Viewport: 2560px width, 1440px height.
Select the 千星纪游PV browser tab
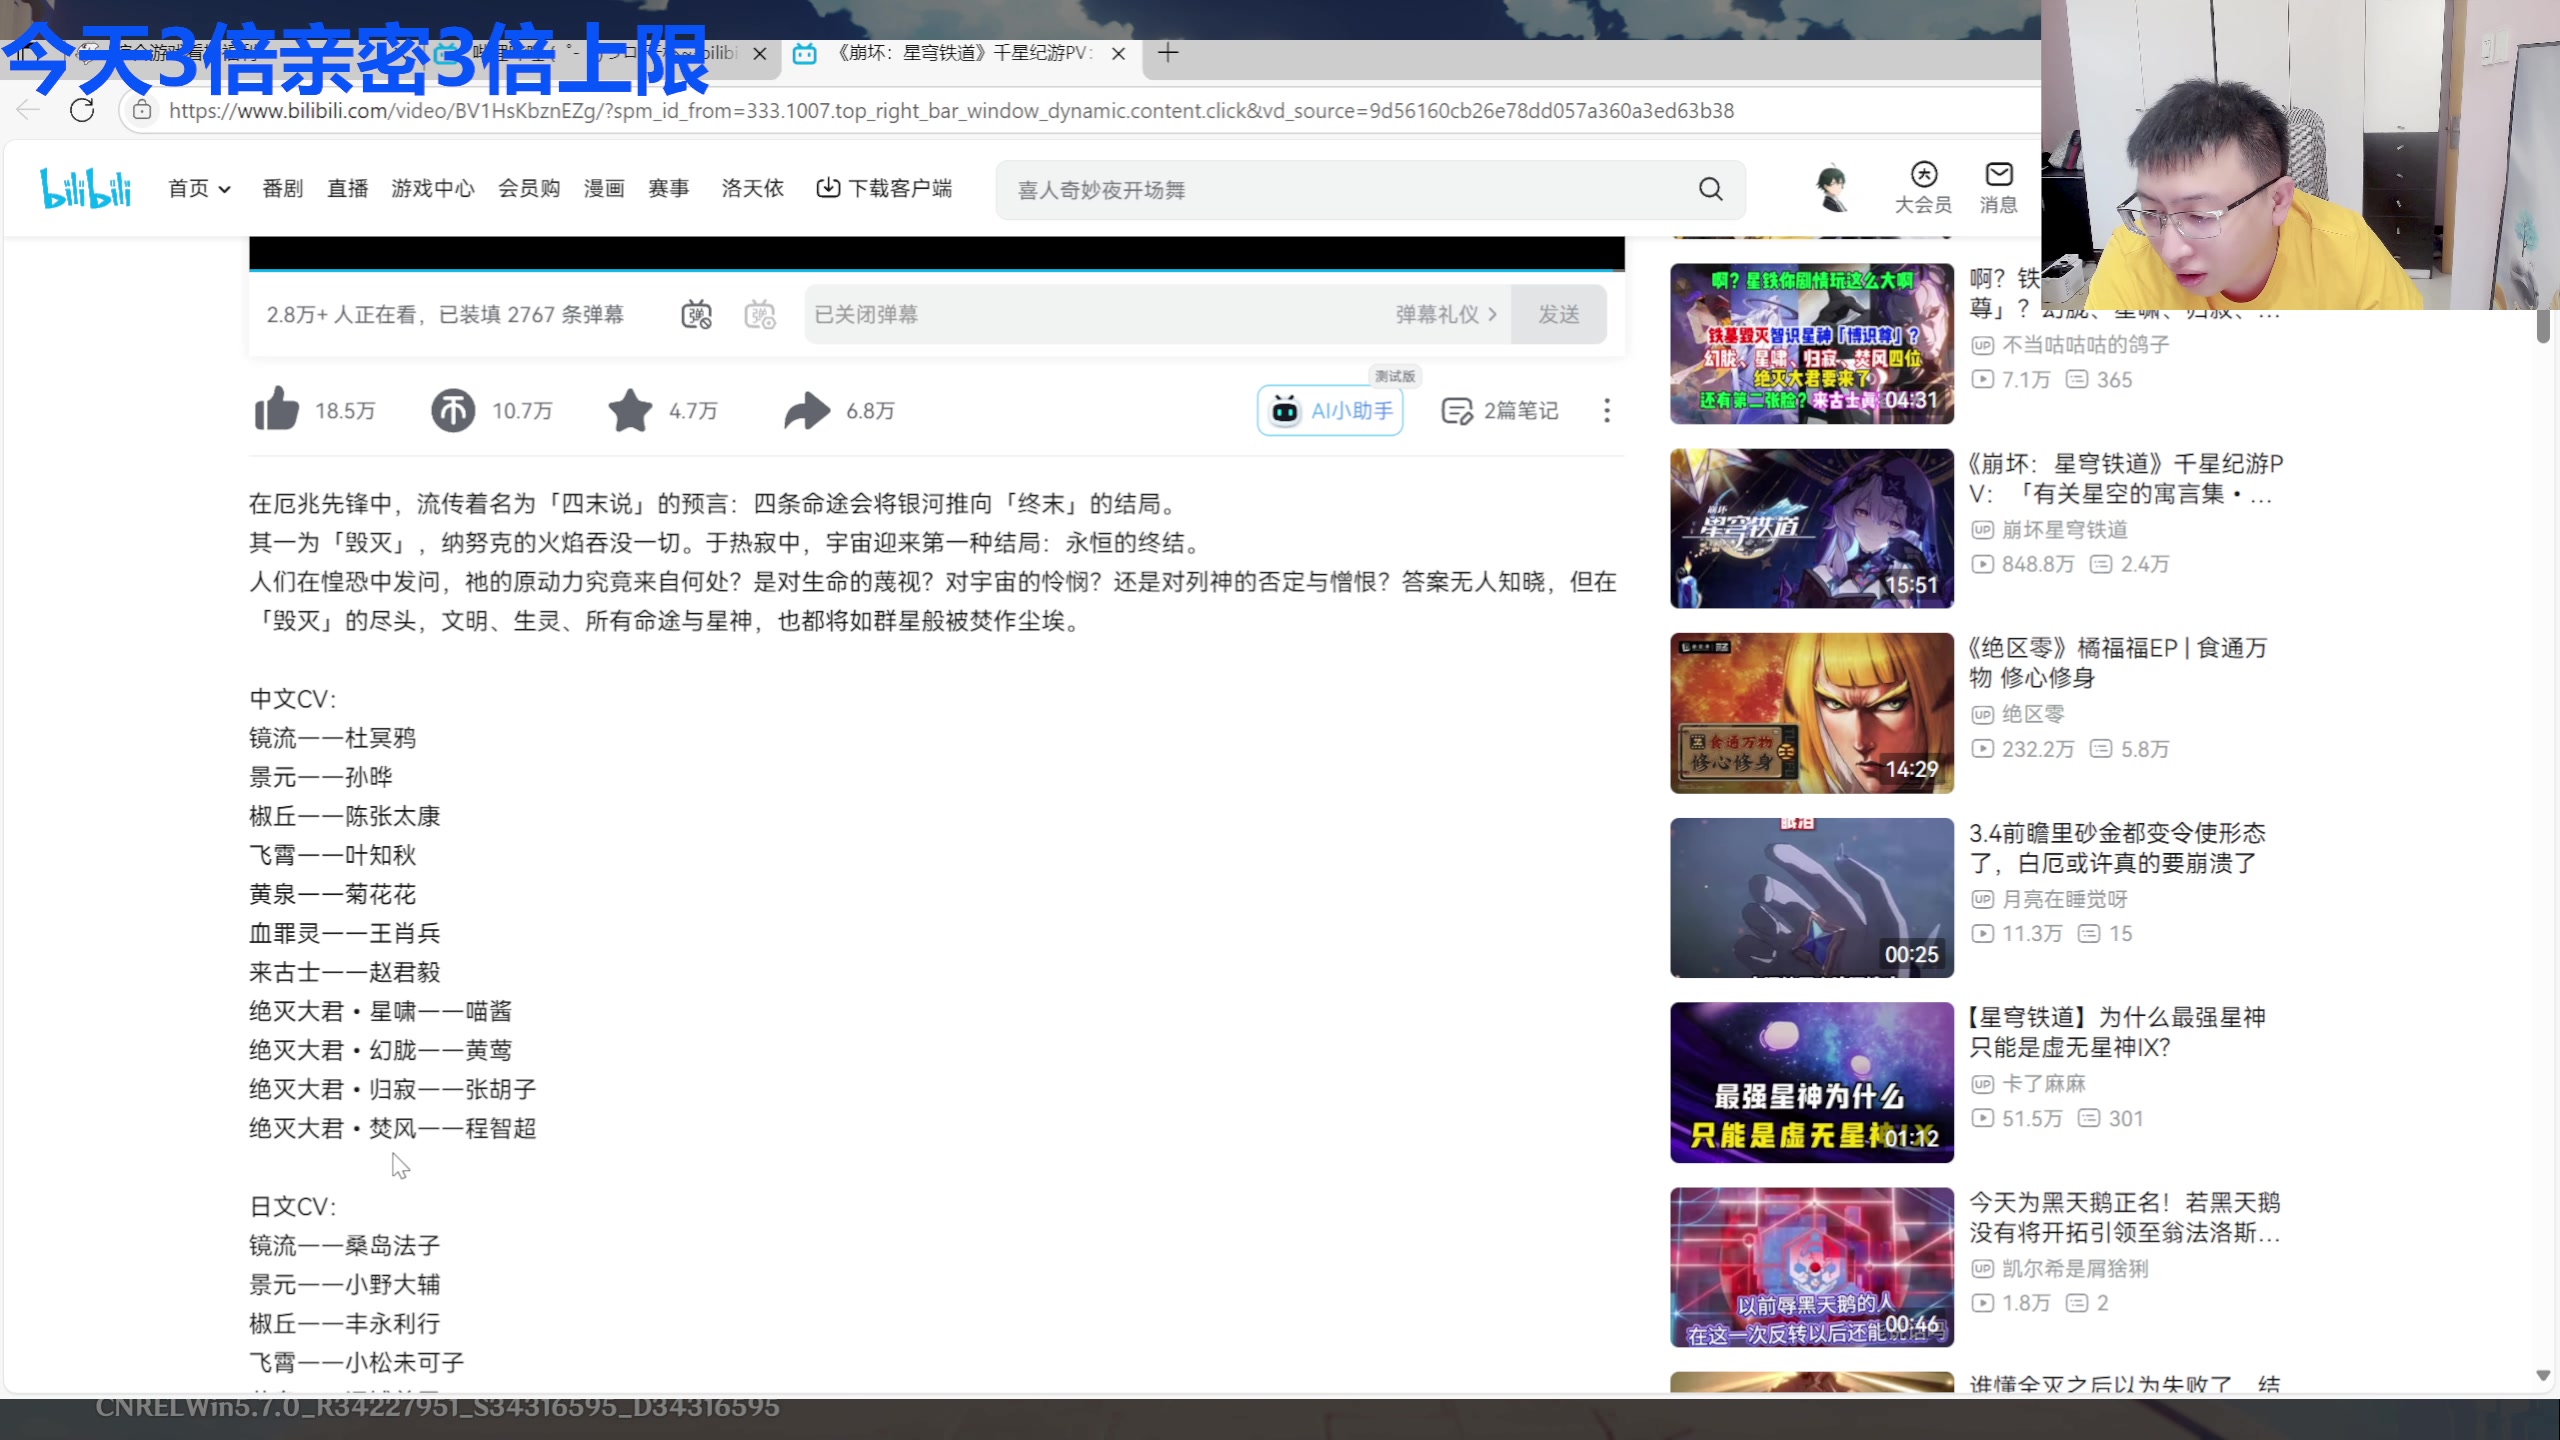click(x=960, y=53)
